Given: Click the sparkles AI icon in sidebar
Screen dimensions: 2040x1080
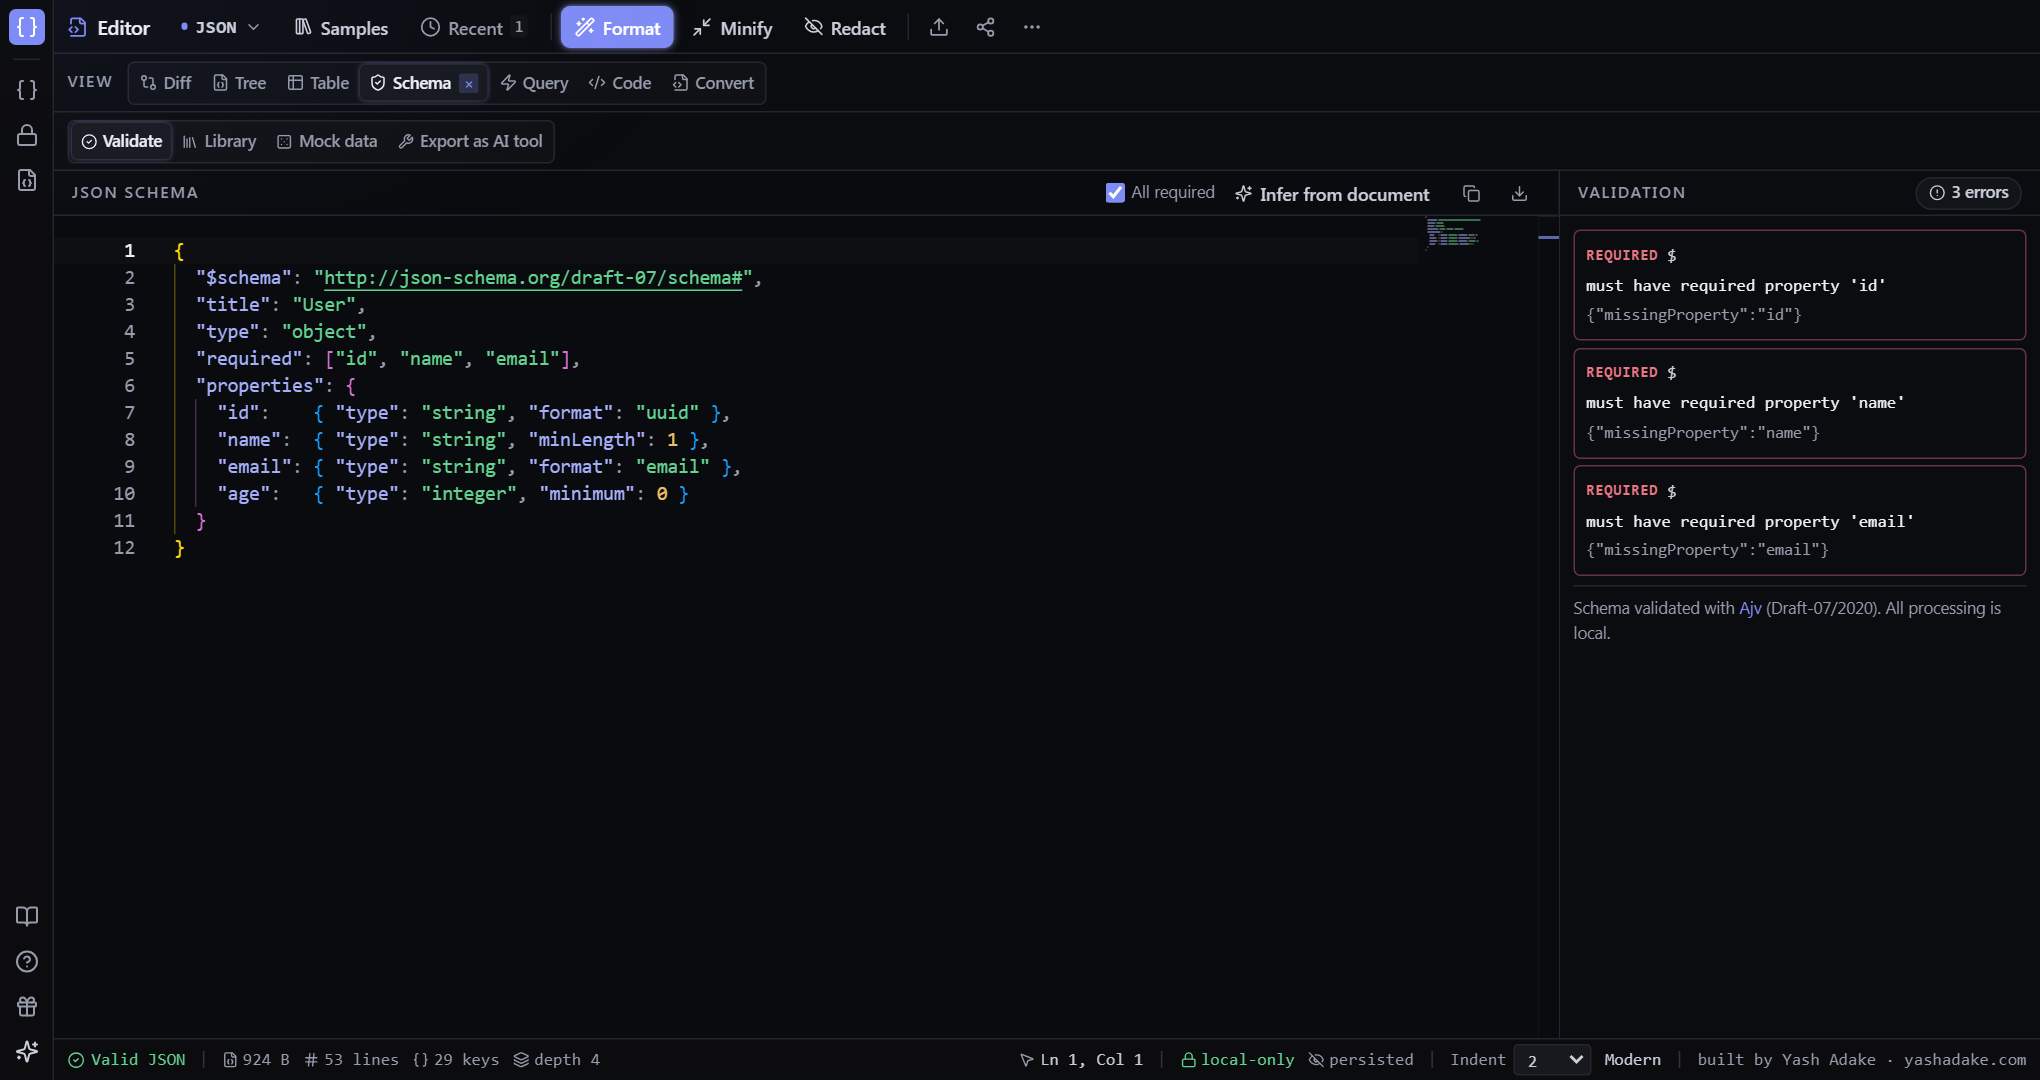Looking at the screenshot, I should point(27,1051).
